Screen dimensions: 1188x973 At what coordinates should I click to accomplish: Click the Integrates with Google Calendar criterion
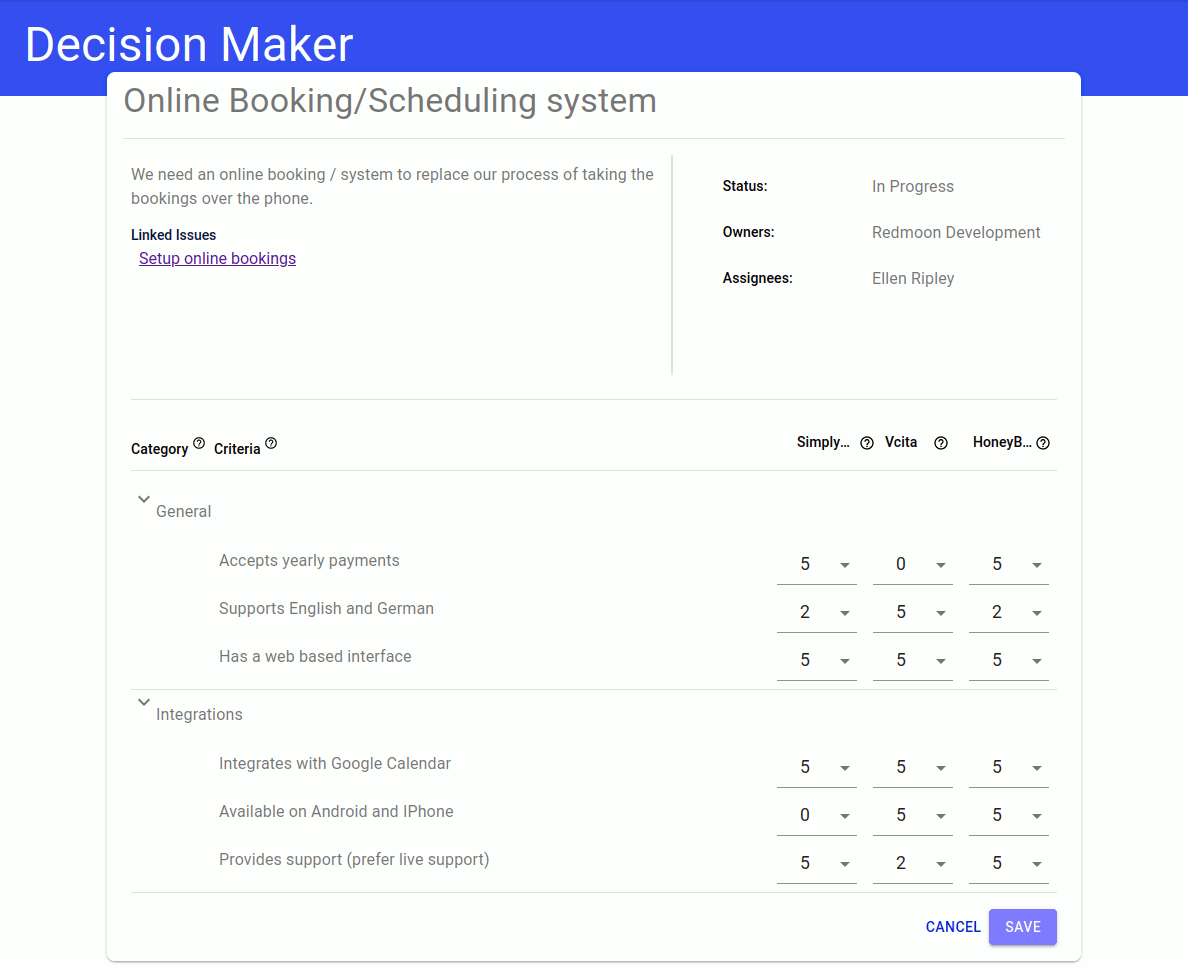pos(335,763)
